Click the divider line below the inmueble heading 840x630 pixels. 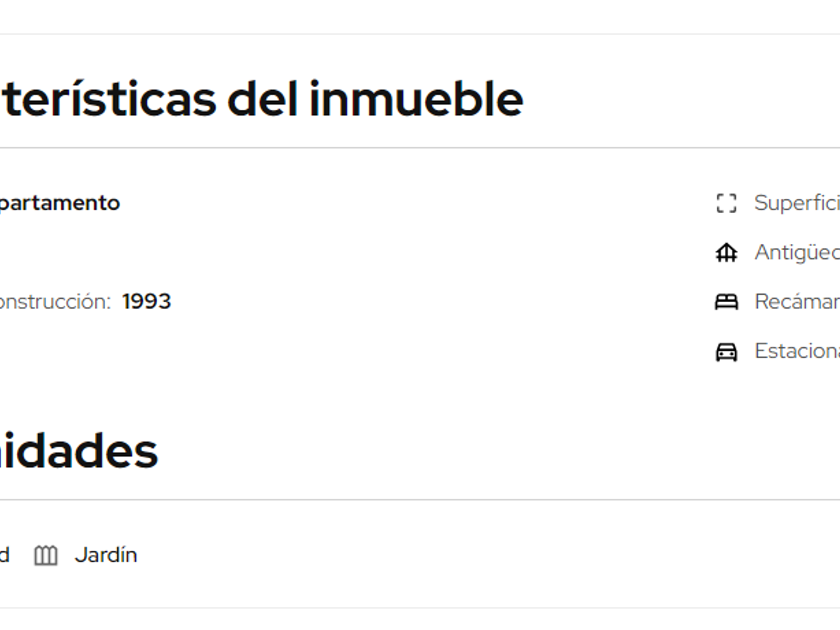pos(420,148)
